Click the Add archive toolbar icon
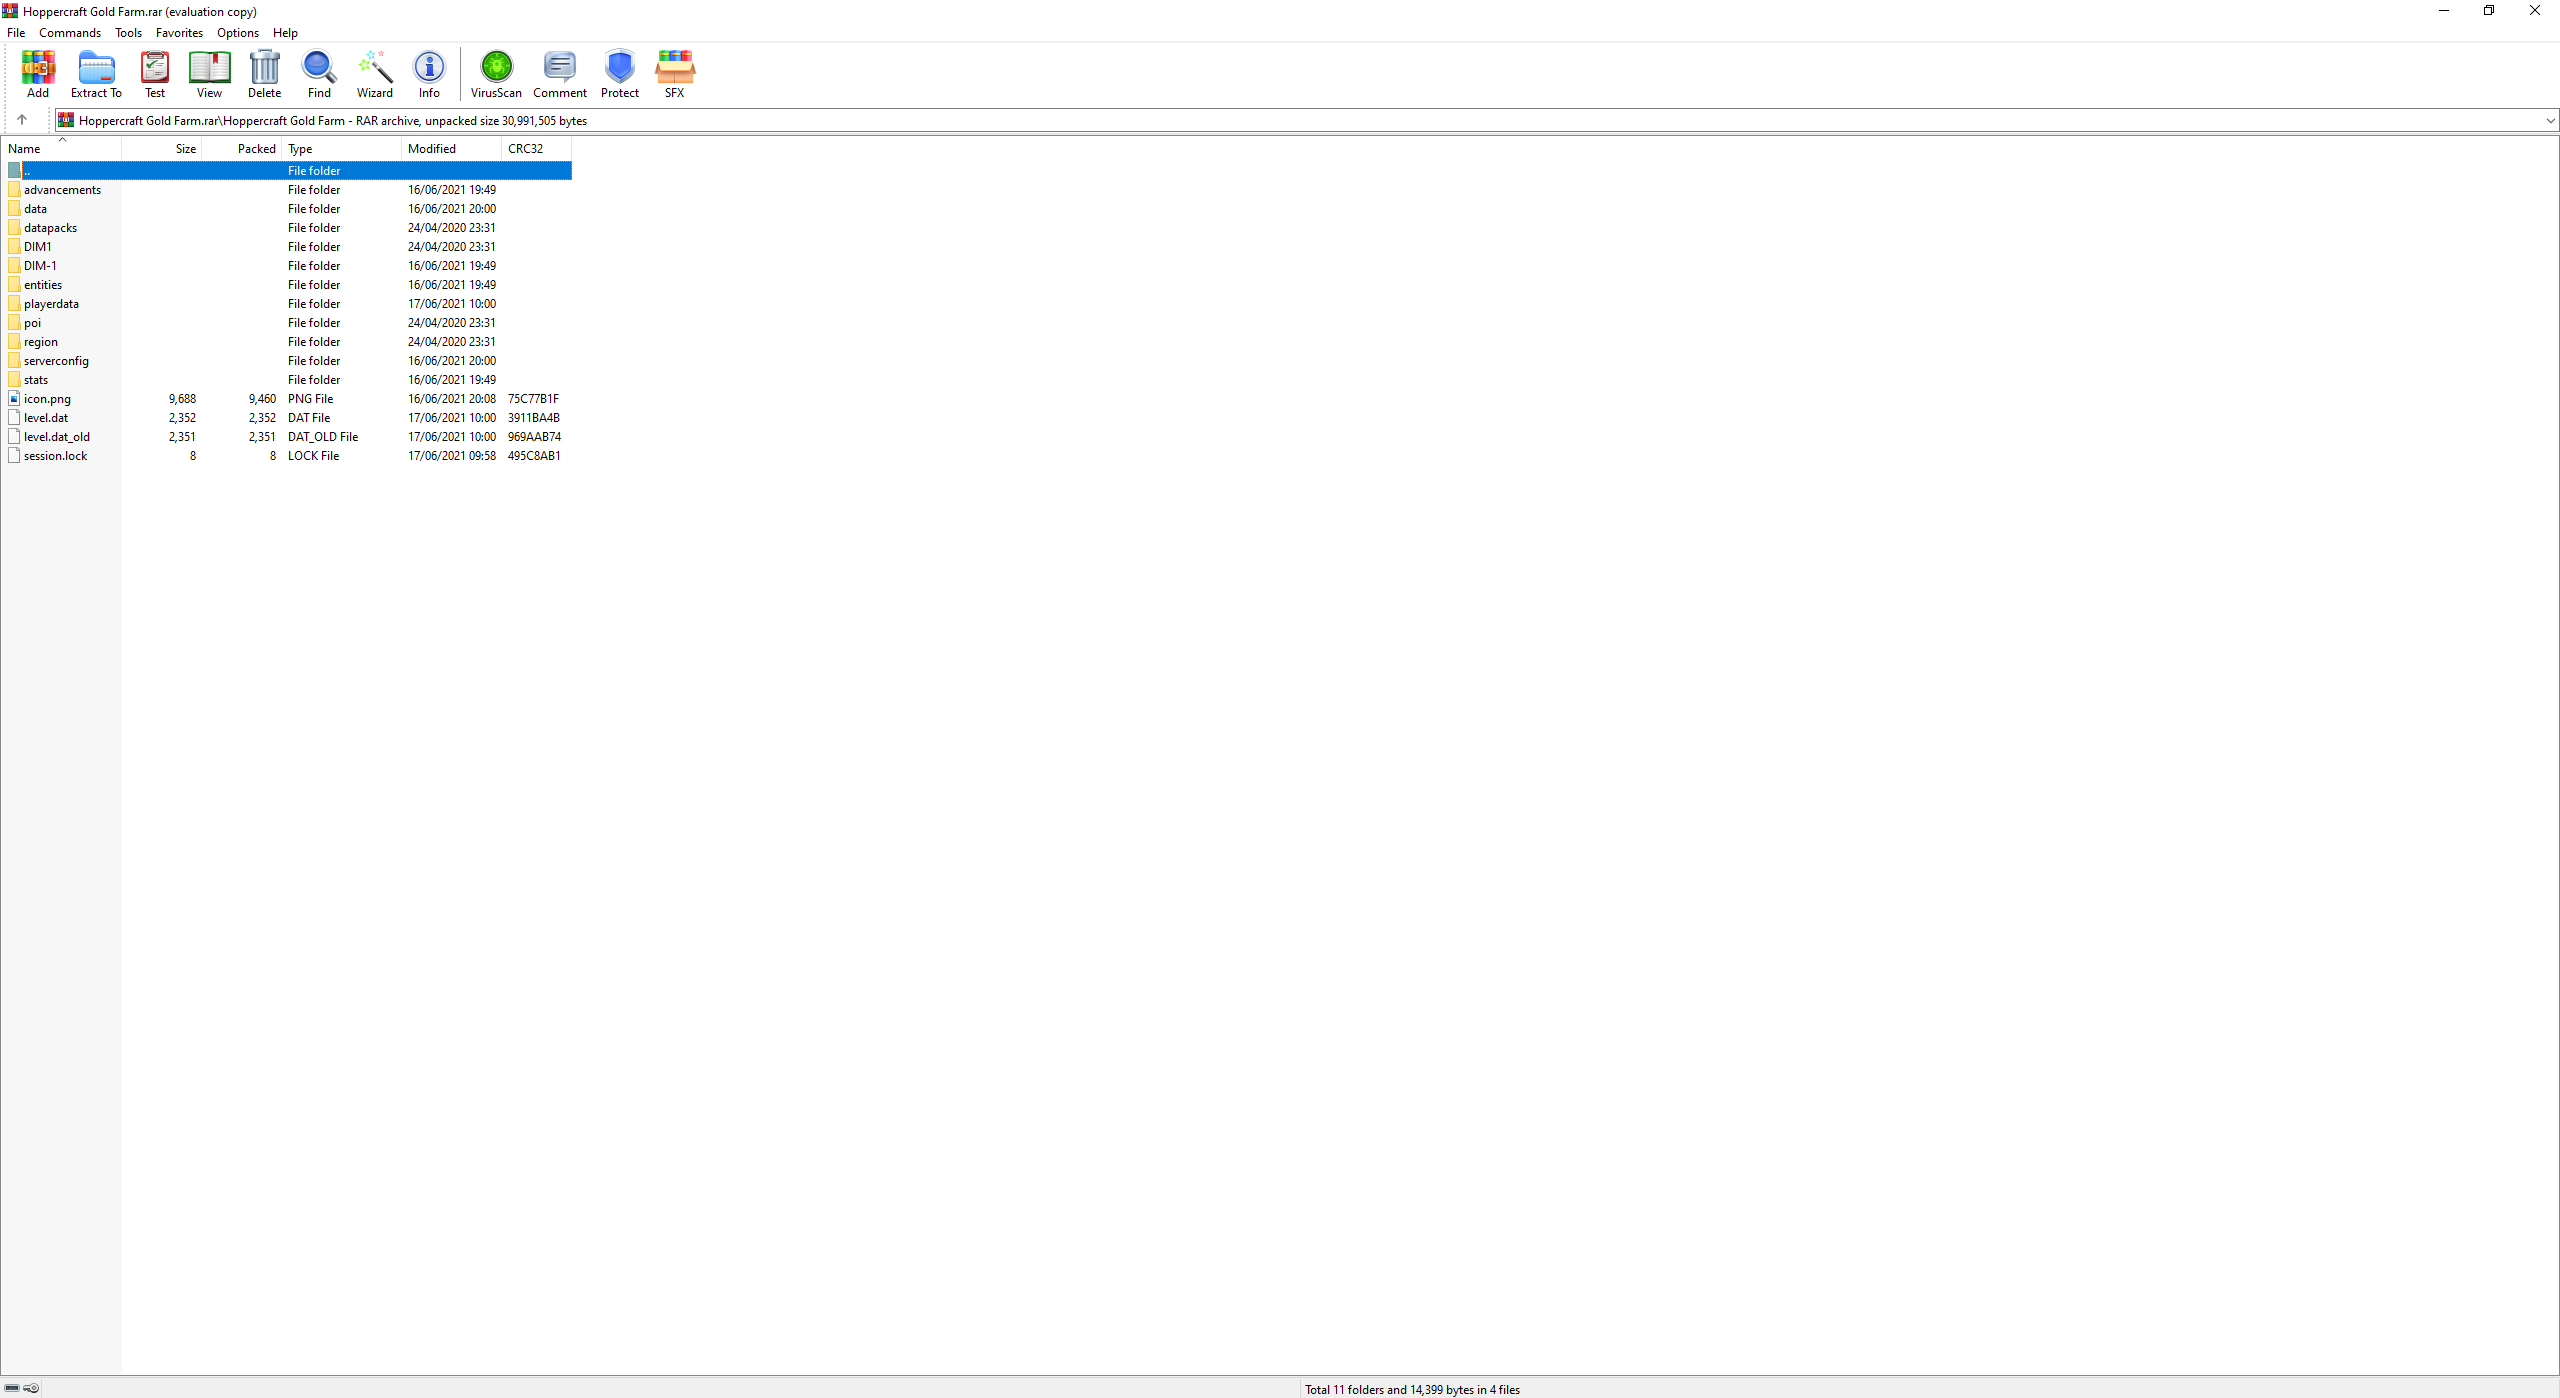This screenshot has height=1398, width=2560. tap(38, 74)
